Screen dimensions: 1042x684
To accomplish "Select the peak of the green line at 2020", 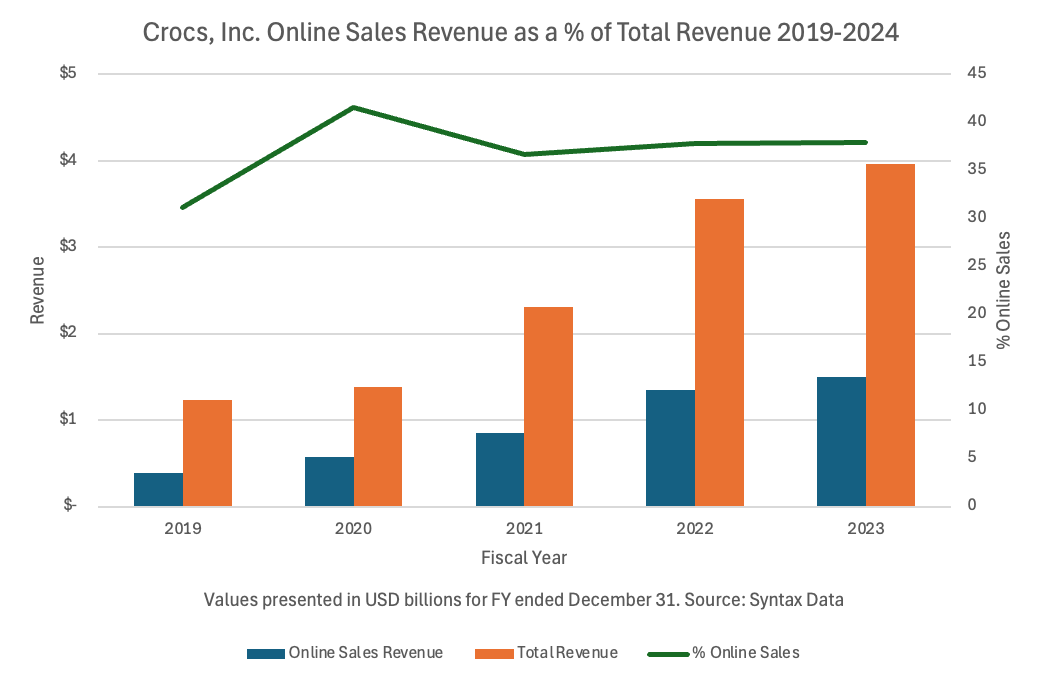I will [x=352, y=106].
